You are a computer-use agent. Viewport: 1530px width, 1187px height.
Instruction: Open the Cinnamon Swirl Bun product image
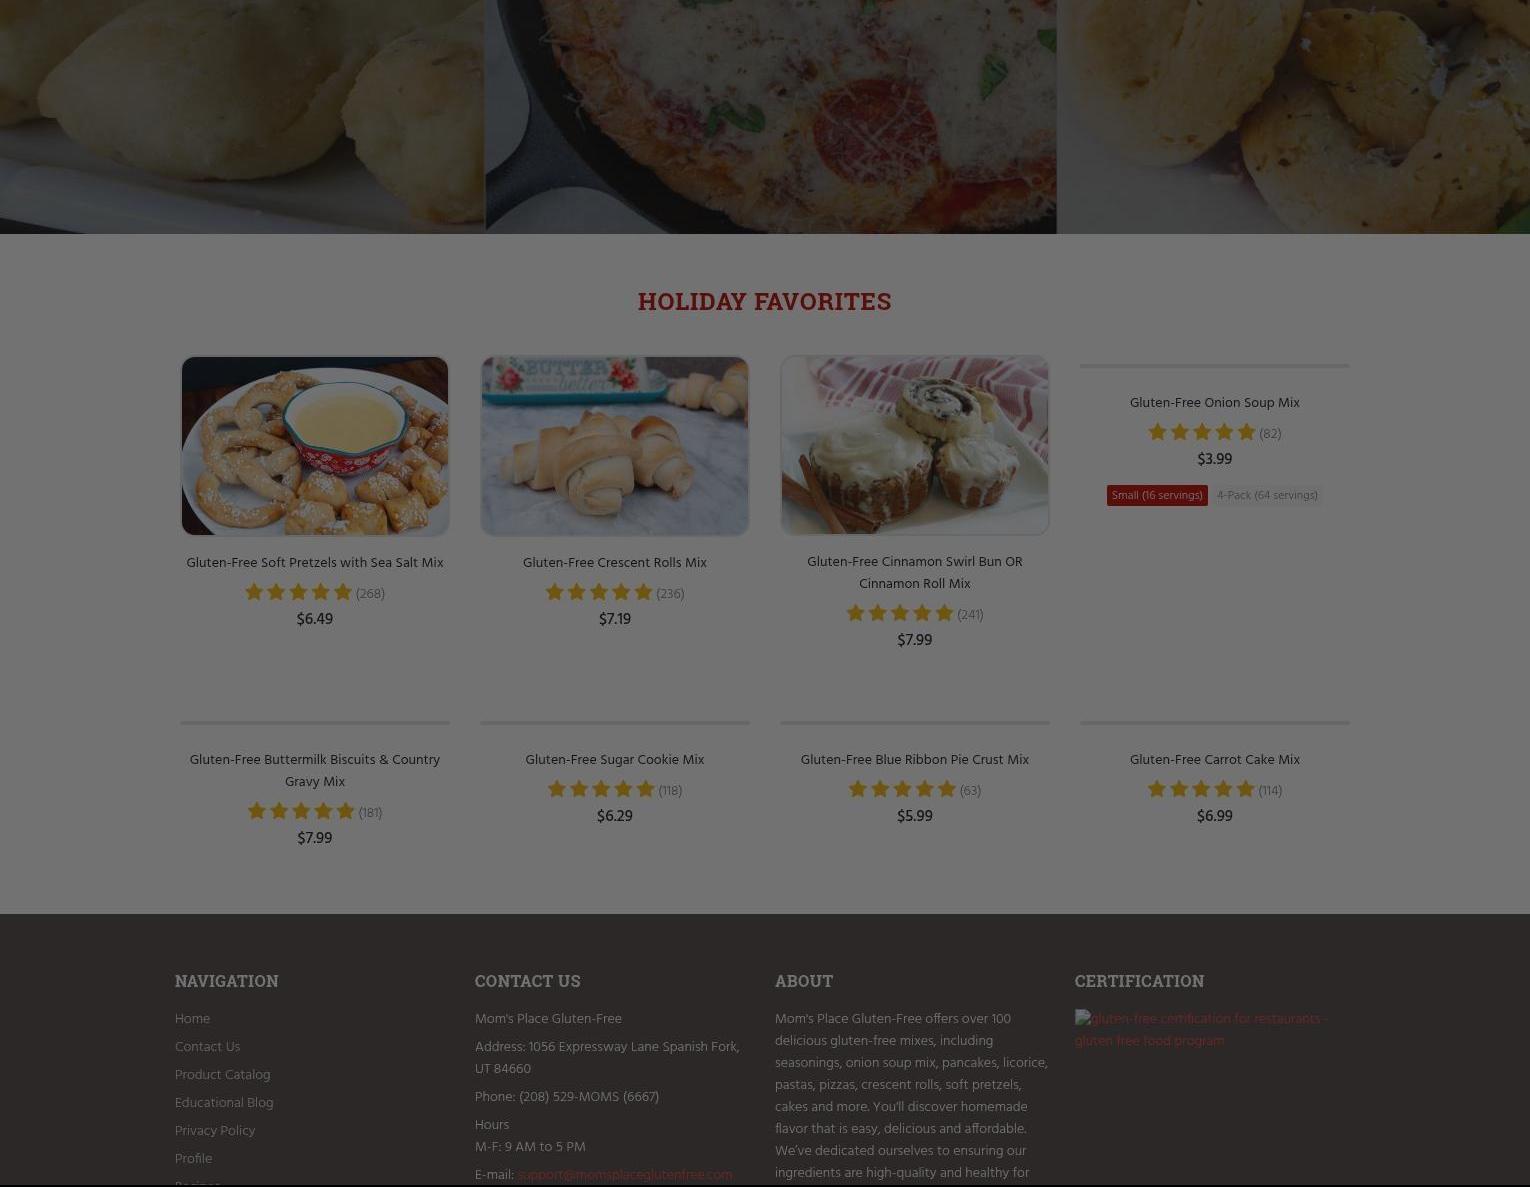tap(915, 445)
